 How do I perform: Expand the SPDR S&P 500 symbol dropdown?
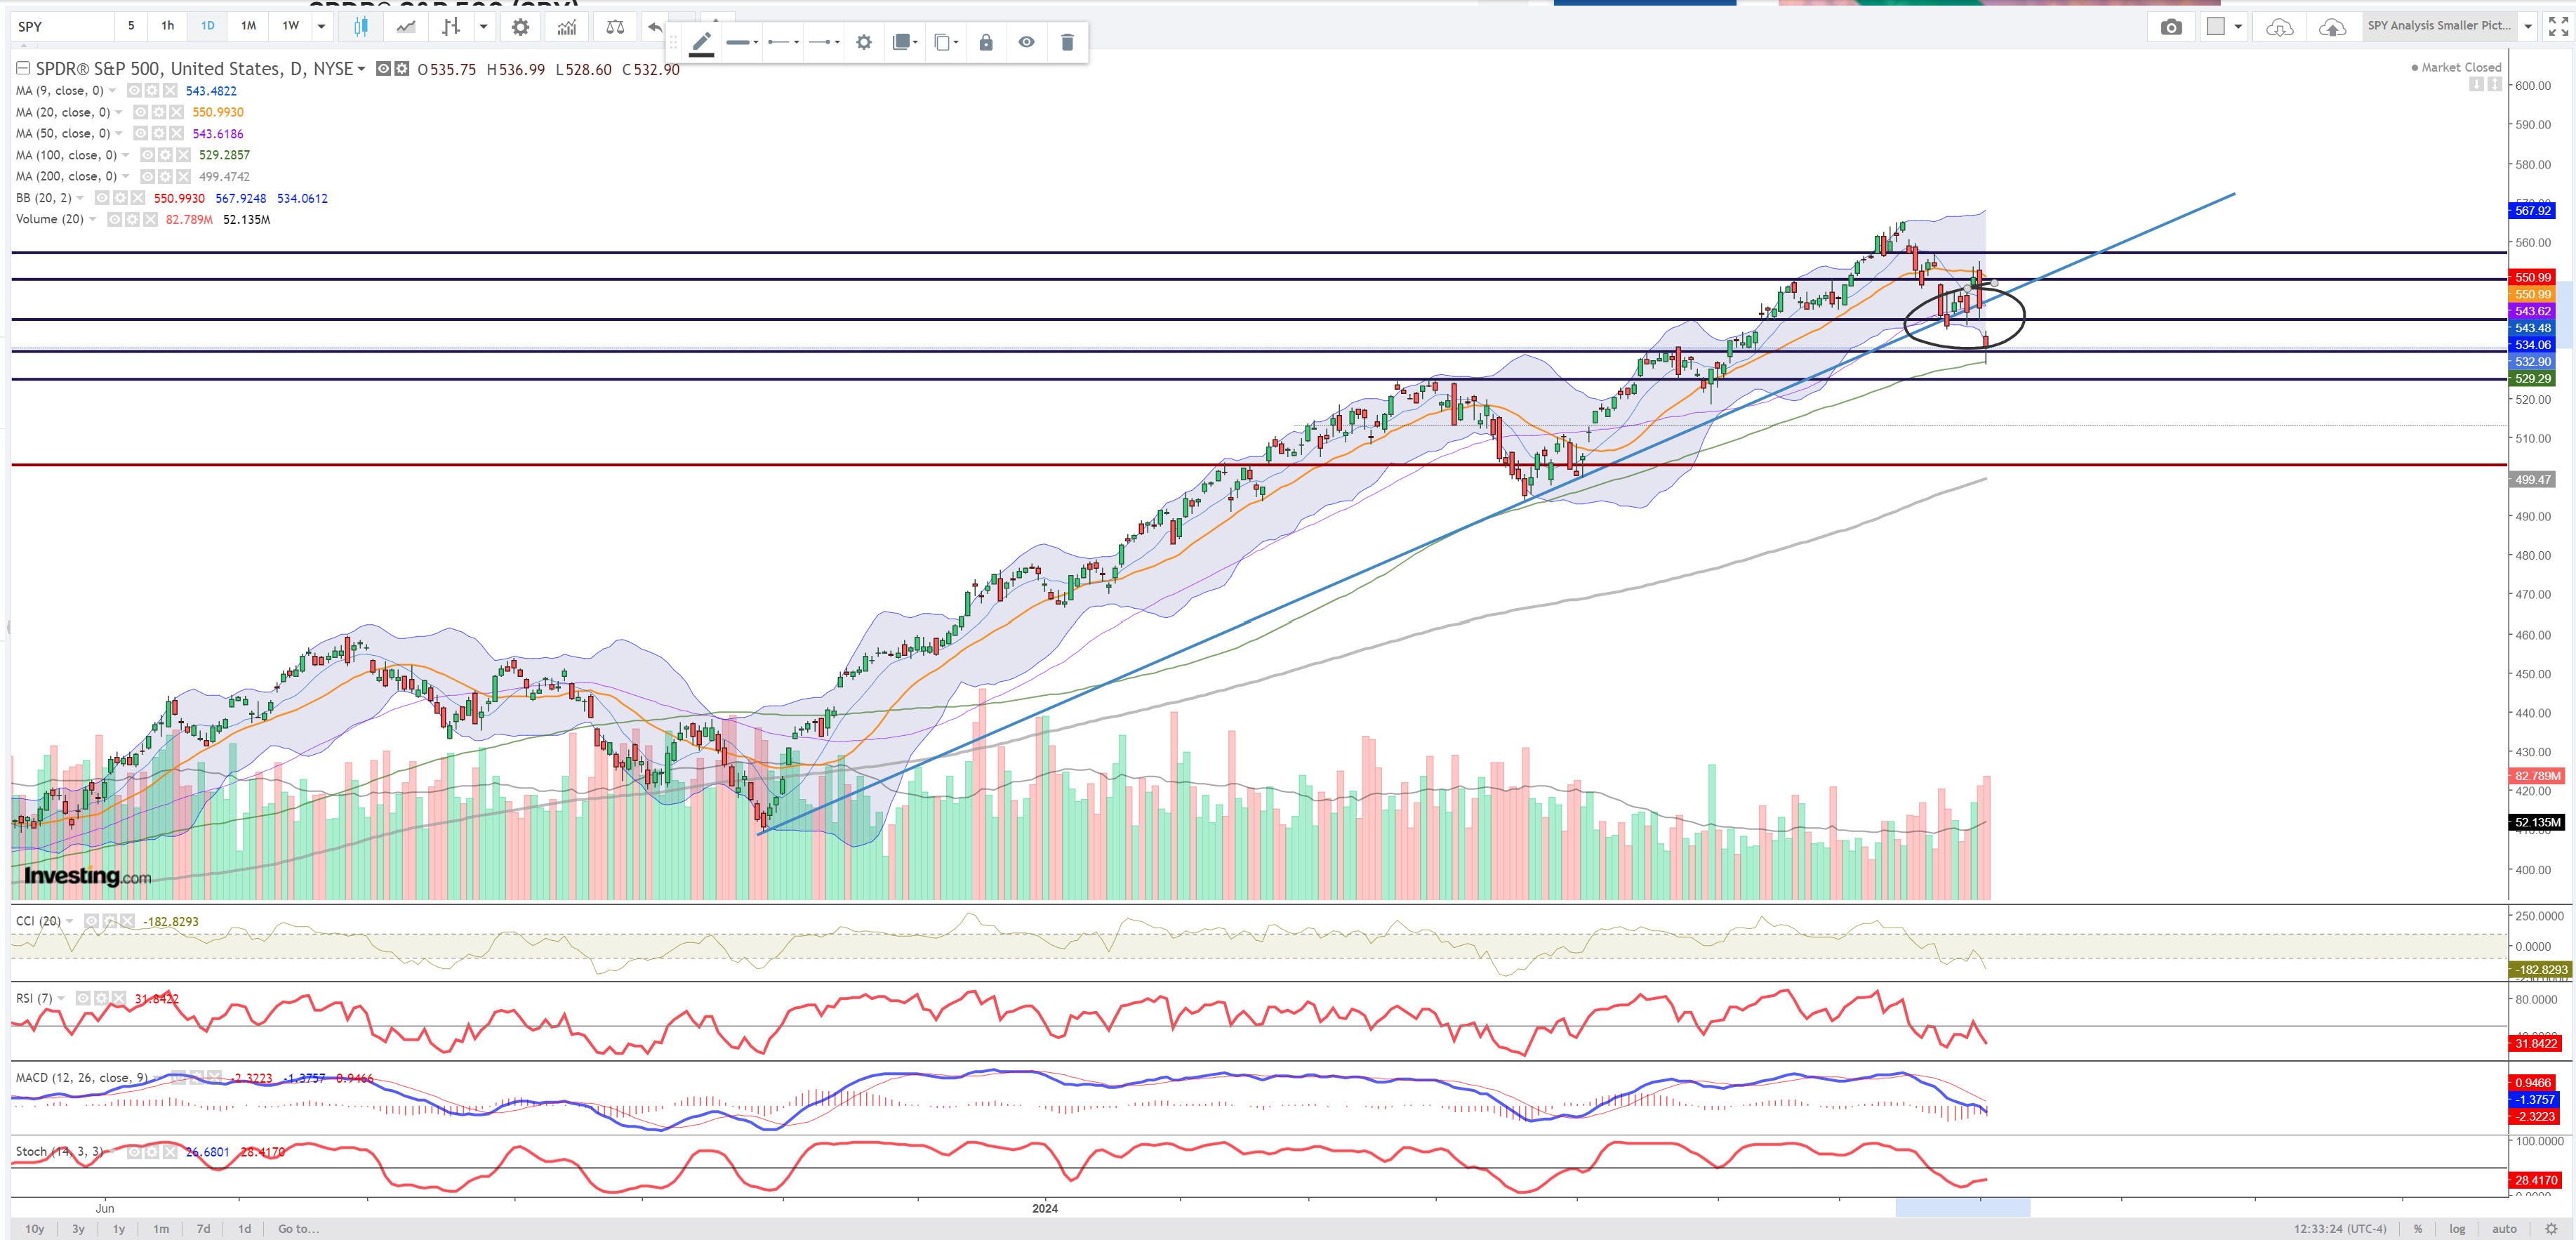(361, 69)
